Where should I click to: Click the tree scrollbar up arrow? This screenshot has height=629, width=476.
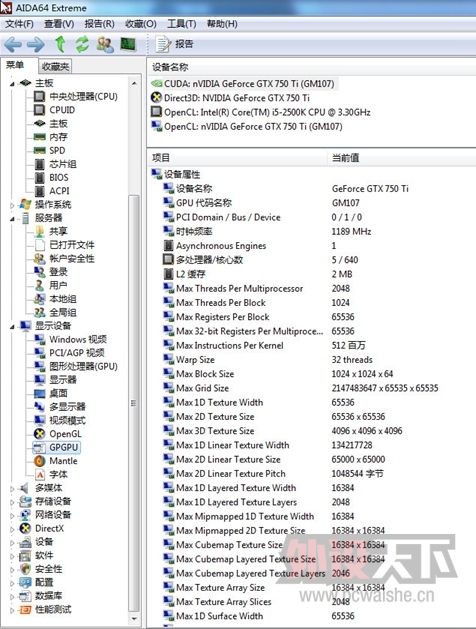pyautogui.click(x=134, y=83)
